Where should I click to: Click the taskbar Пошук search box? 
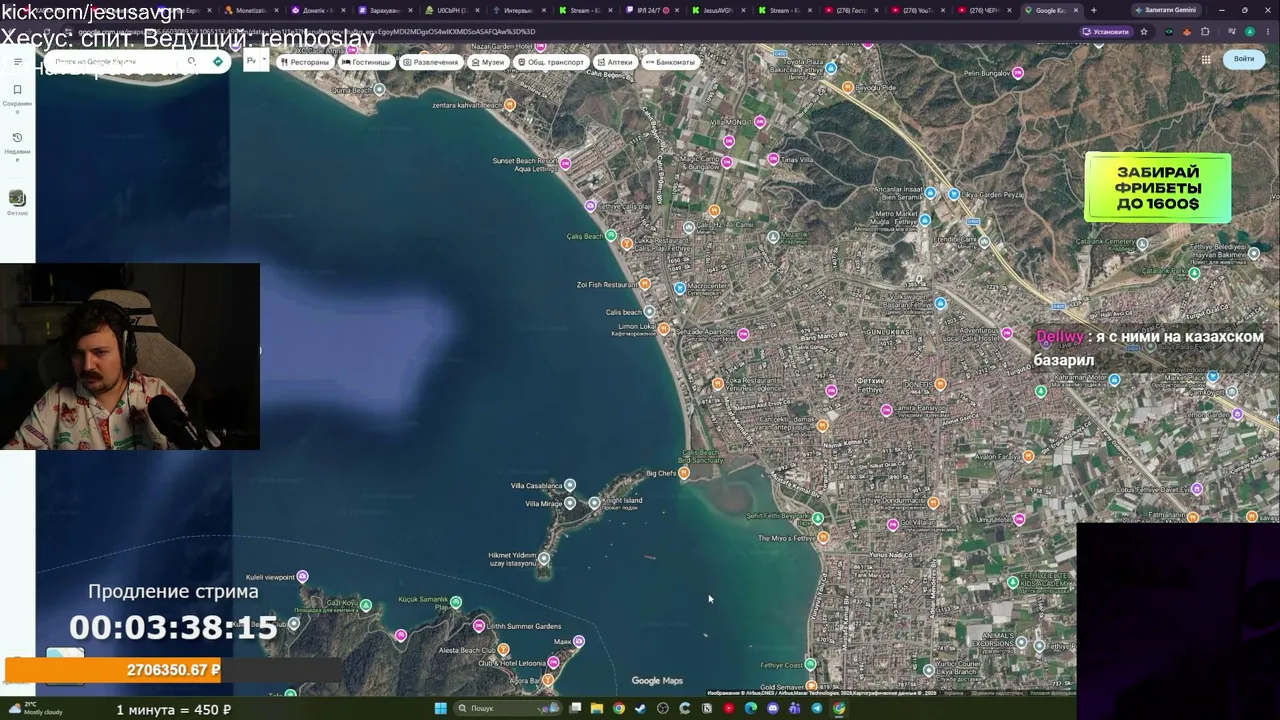(508, 708)
